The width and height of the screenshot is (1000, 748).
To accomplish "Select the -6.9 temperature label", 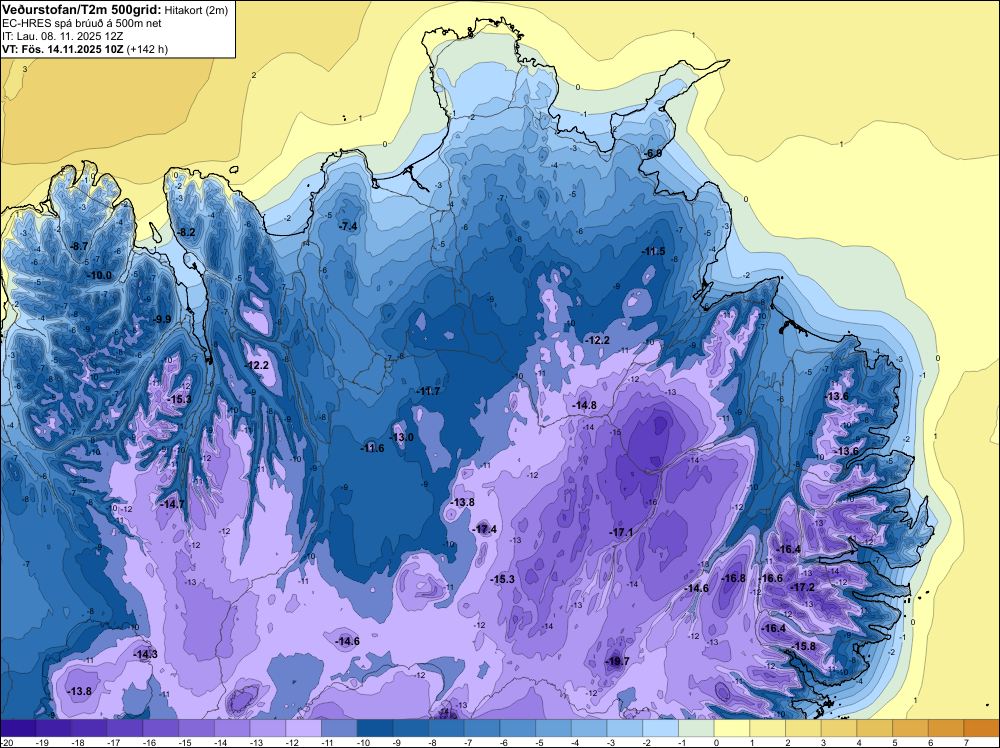I will click(x=653, y=153).
